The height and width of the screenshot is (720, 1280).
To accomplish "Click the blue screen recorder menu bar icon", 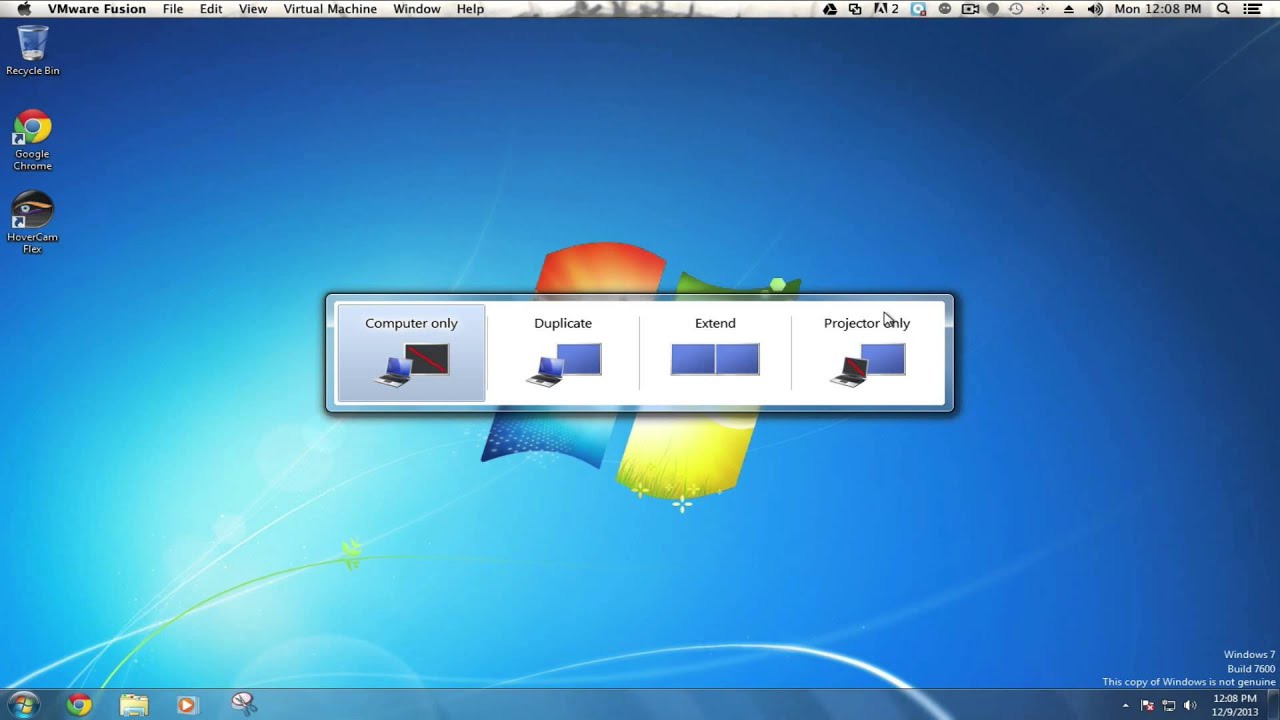I will point(918,9).
